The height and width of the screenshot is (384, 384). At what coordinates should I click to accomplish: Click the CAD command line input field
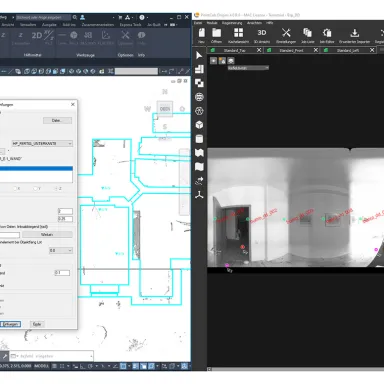[51, 356]
